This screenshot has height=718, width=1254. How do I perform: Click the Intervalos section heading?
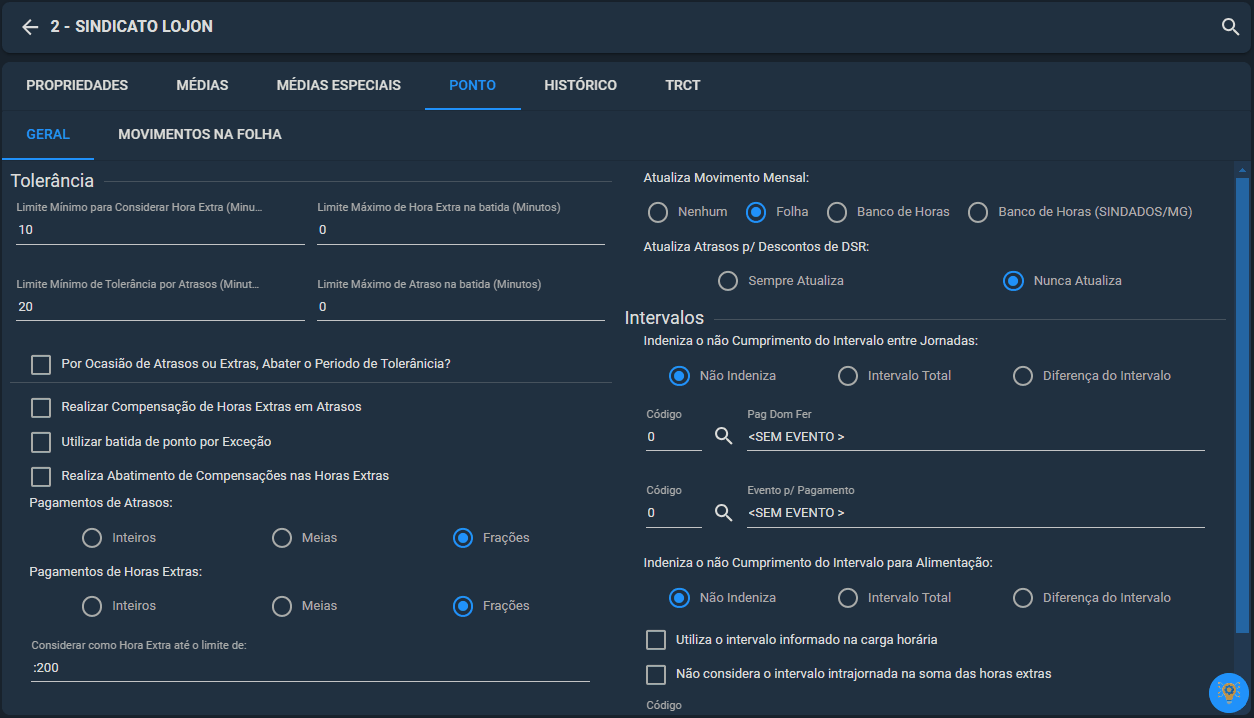[x=664, y=318]
